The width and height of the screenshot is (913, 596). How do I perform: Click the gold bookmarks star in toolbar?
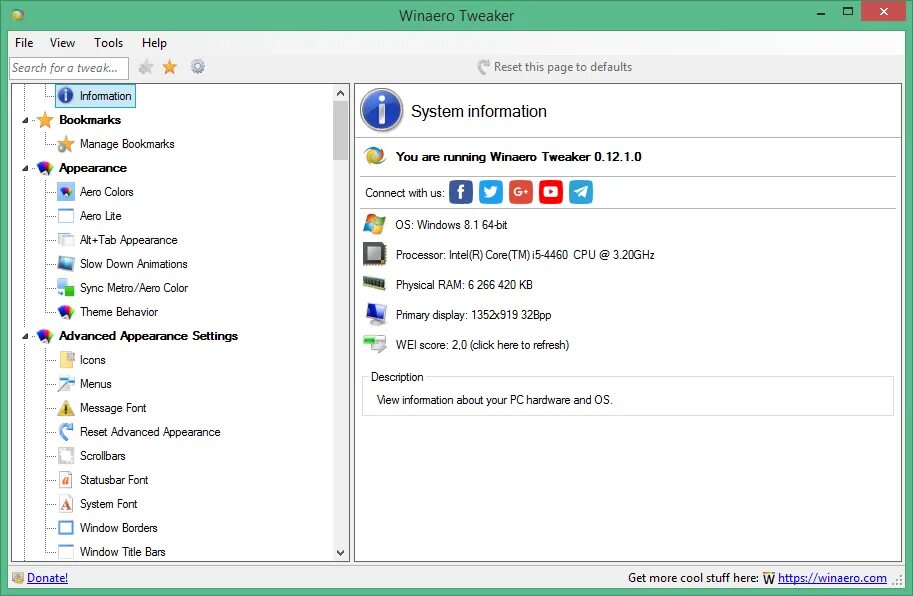[169, 67]
